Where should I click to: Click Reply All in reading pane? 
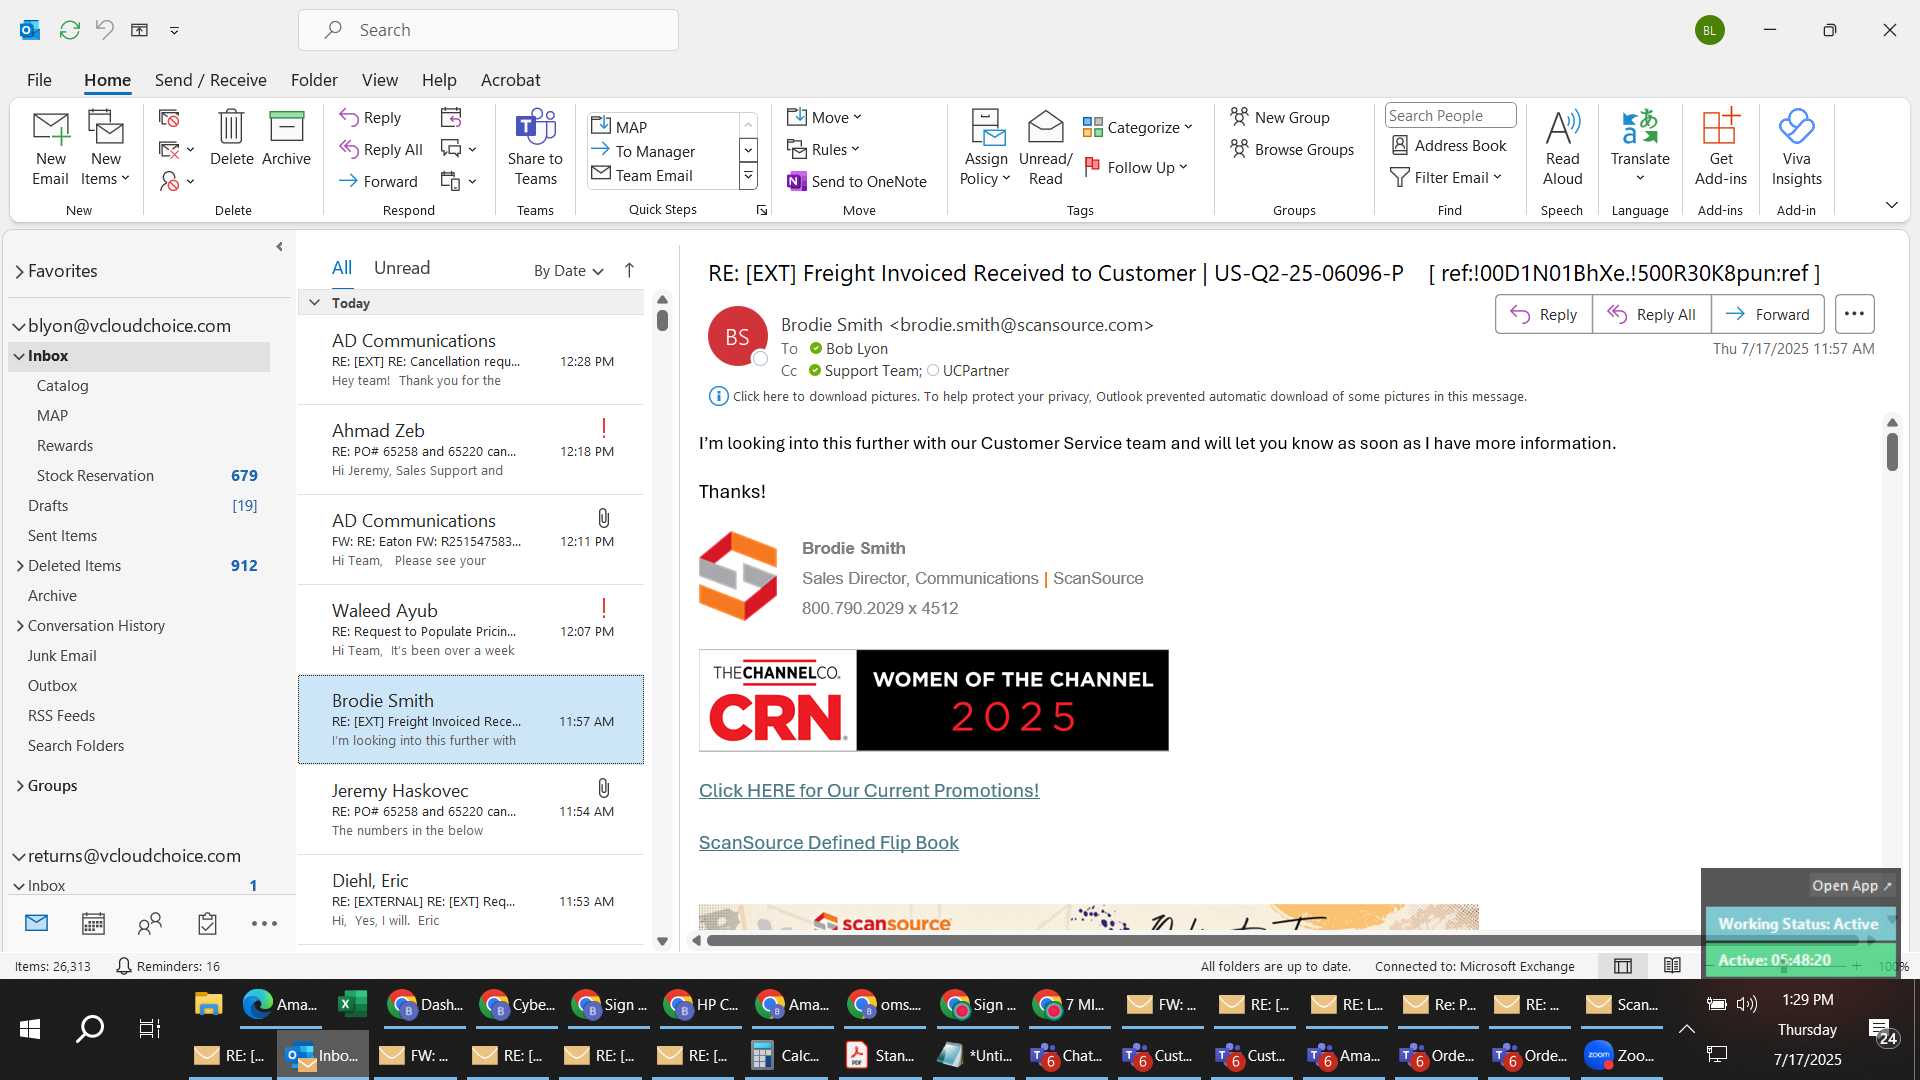(1652, 314)
